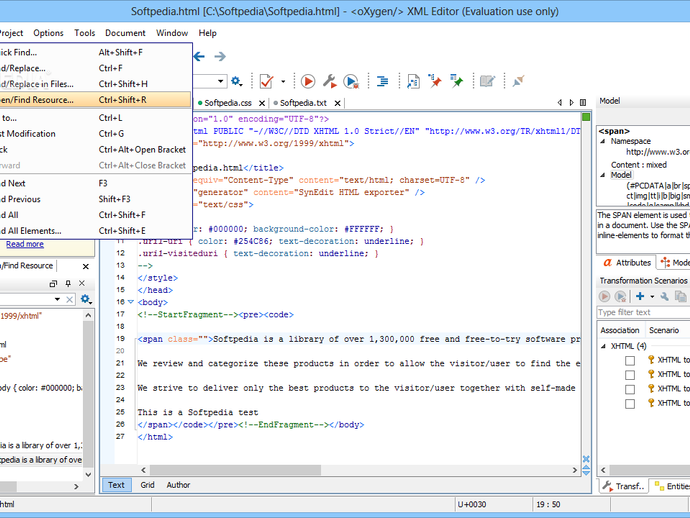
Task: Switch to the Softpedia.txt tab
Action: click(x=301, y=103)
